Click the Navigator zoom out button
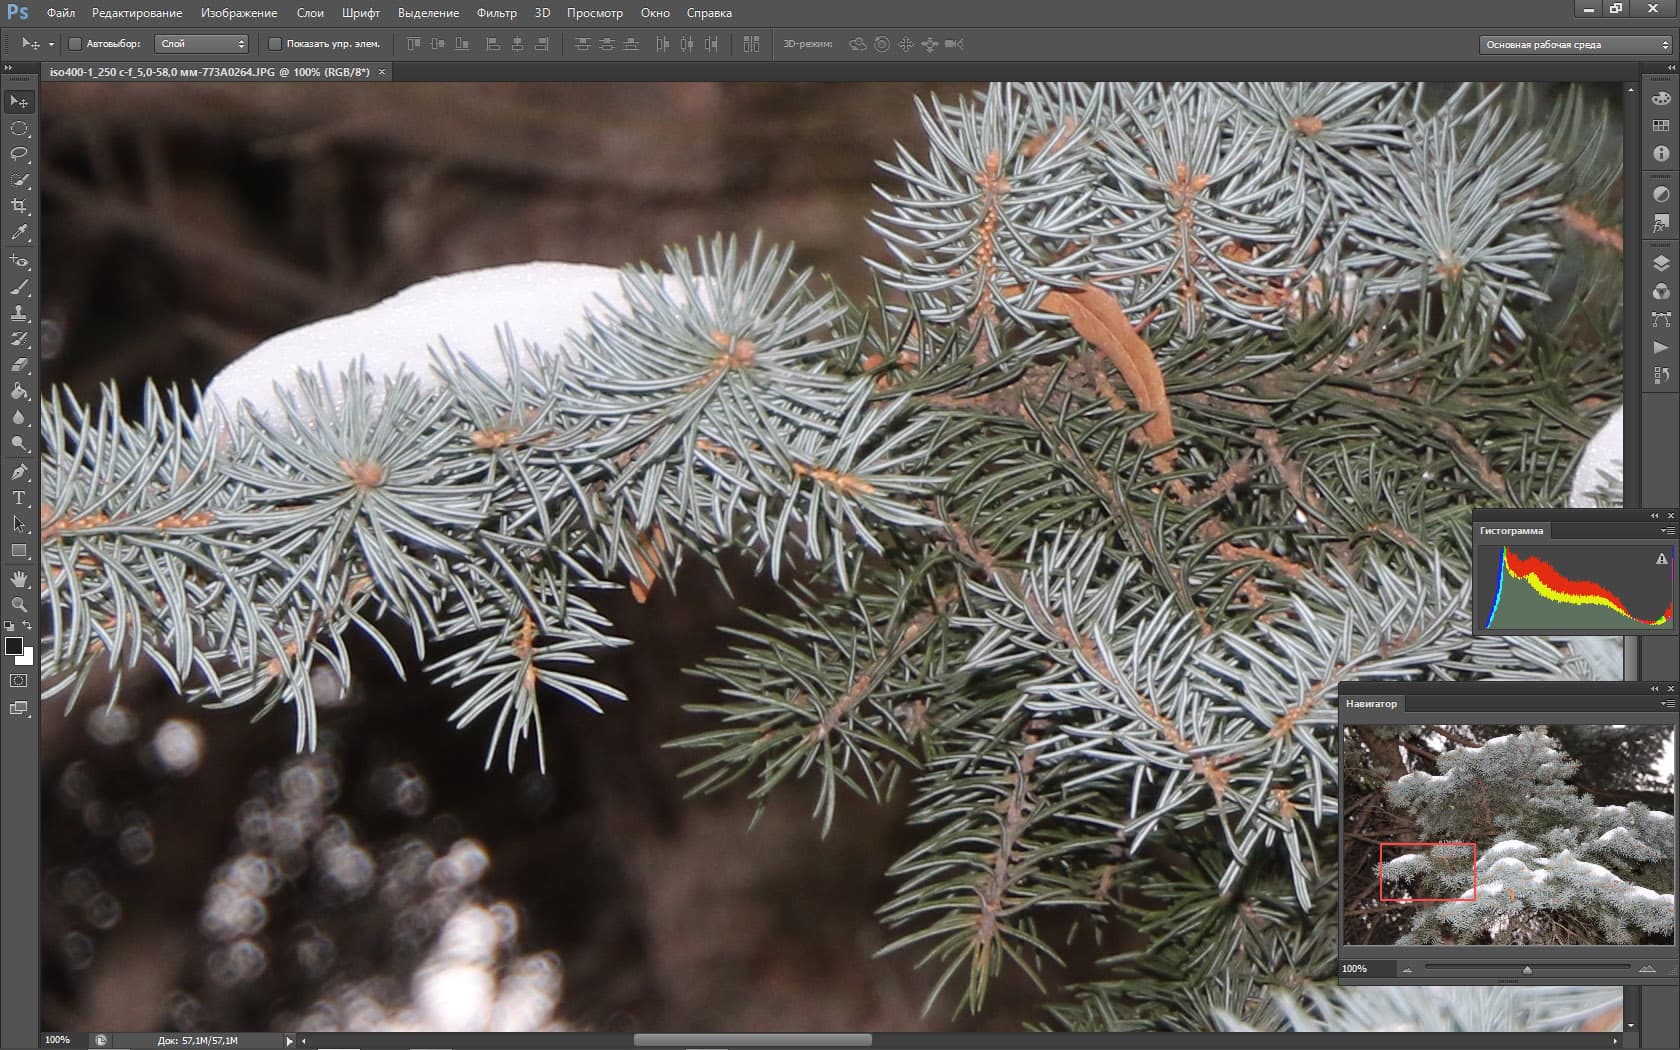 point(1407,969)
